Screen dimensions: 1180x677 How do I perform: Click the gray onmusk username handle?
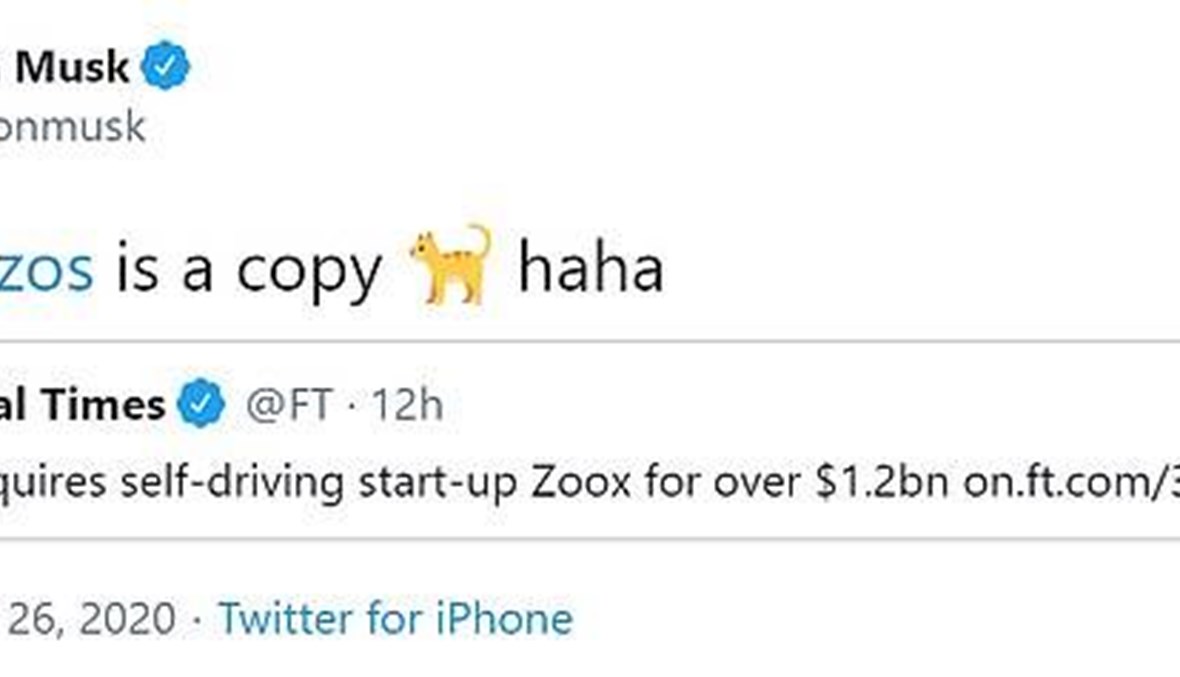click(x=72, y=127)
